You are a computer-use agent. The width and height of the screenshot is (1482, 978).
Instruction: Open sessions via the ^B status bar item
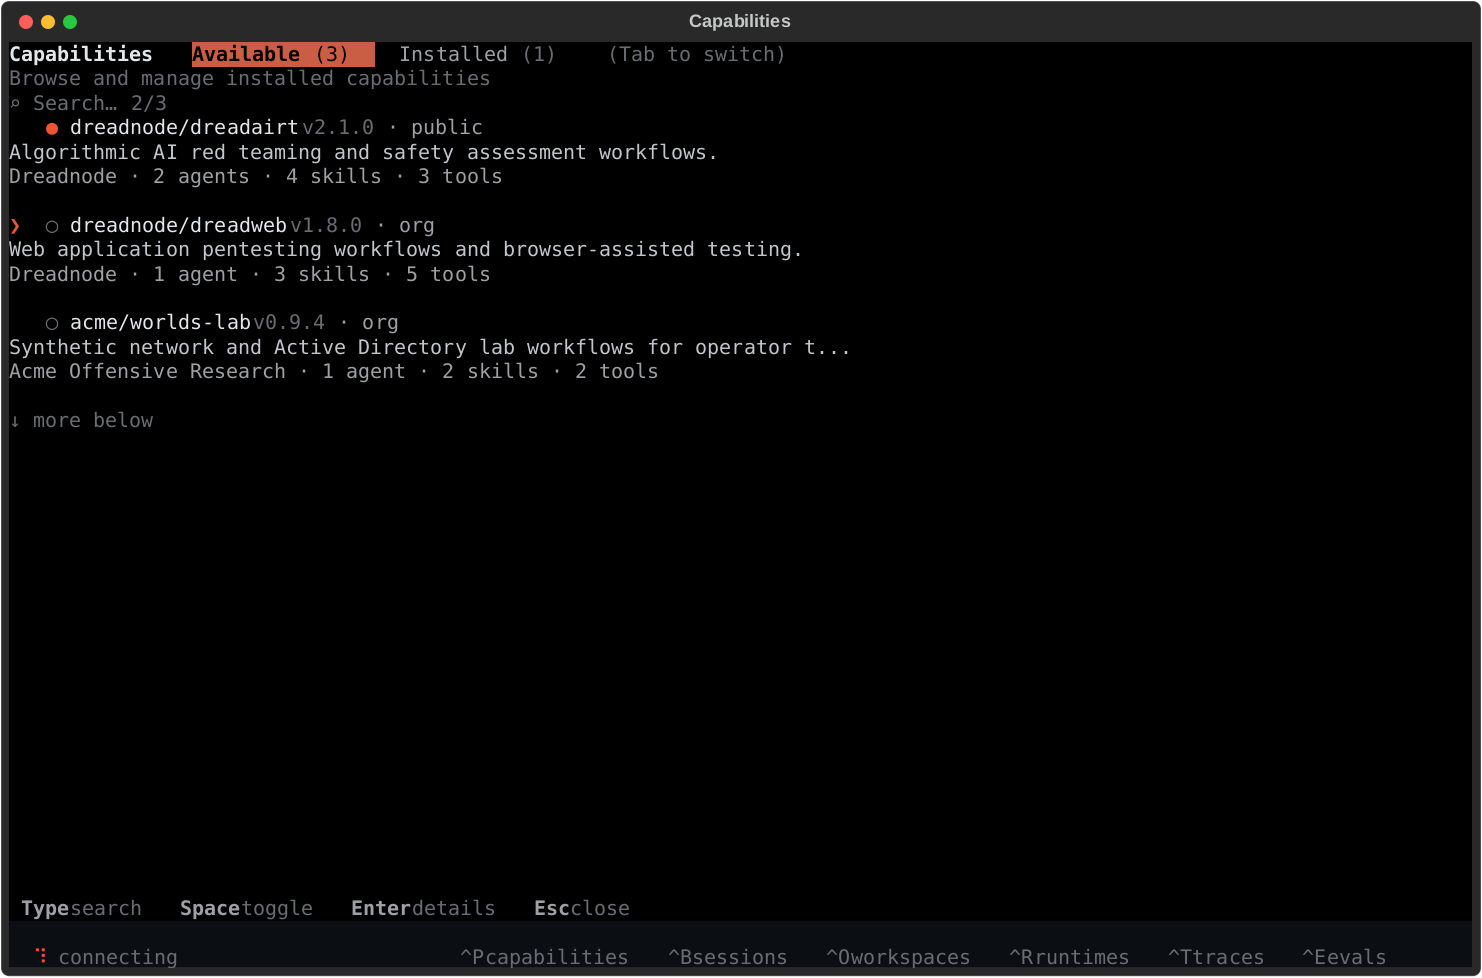(727, 956)
